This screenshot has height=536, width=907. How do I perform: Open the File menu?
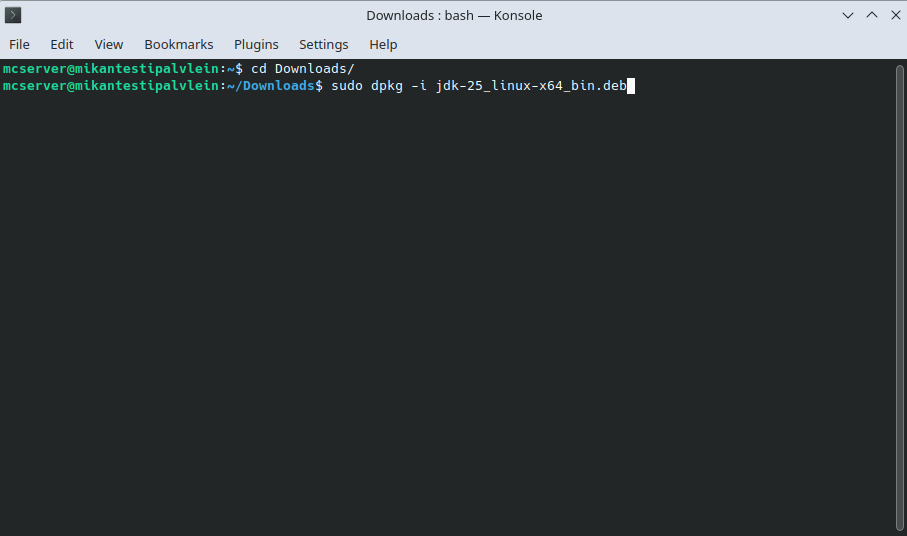click(x=19, y=44)
